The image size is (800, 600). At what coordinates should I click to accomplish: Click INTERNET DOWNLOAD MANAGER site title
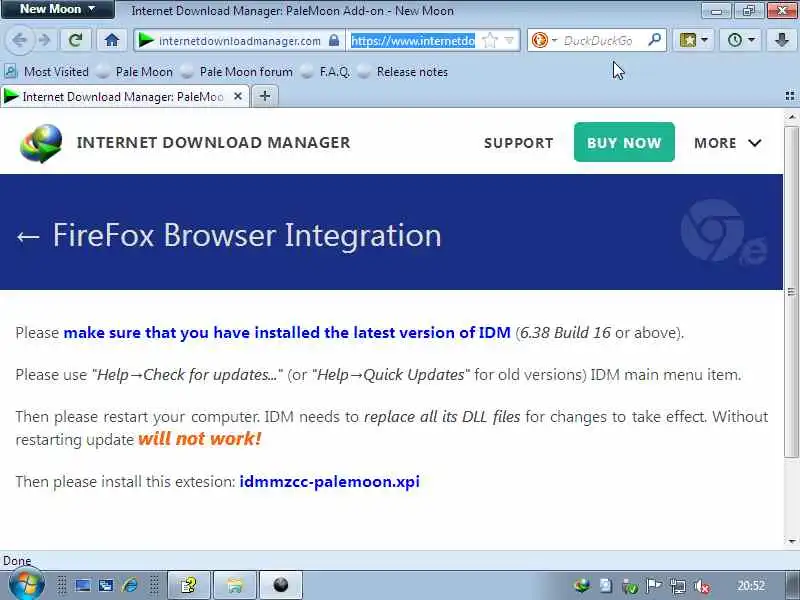(x=213, y=143)
